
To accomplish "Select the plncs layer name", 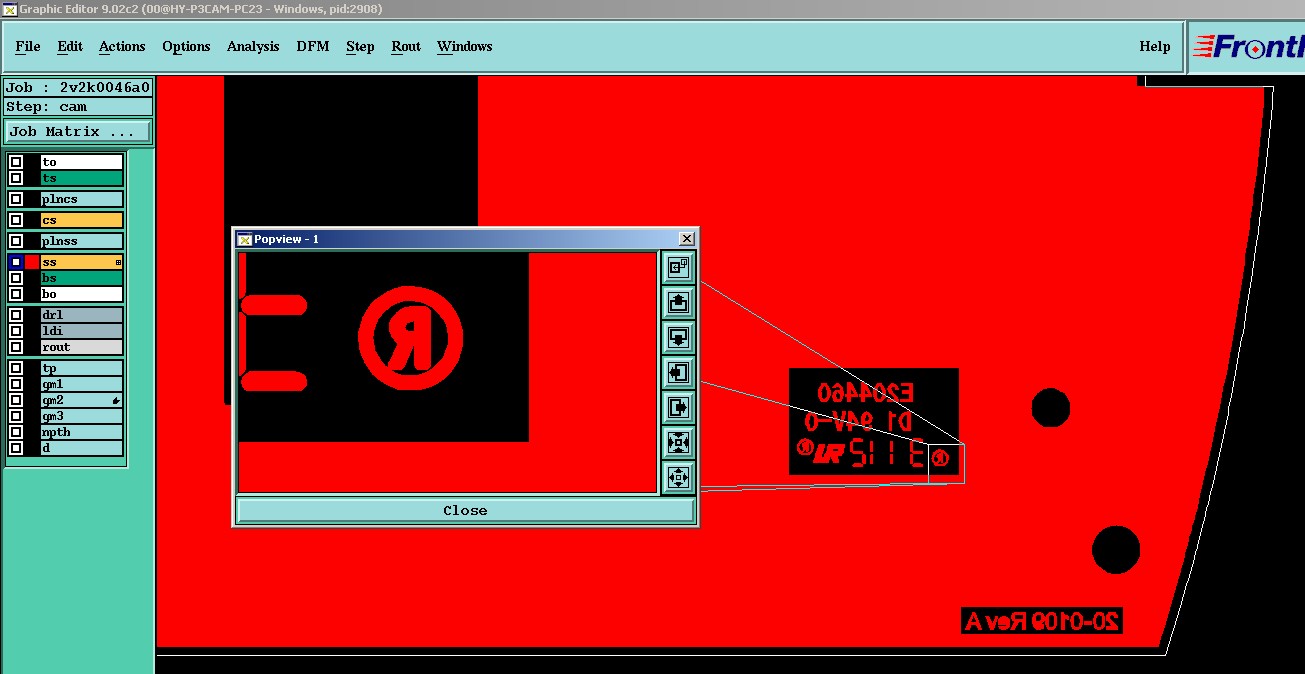I will 82,199.
